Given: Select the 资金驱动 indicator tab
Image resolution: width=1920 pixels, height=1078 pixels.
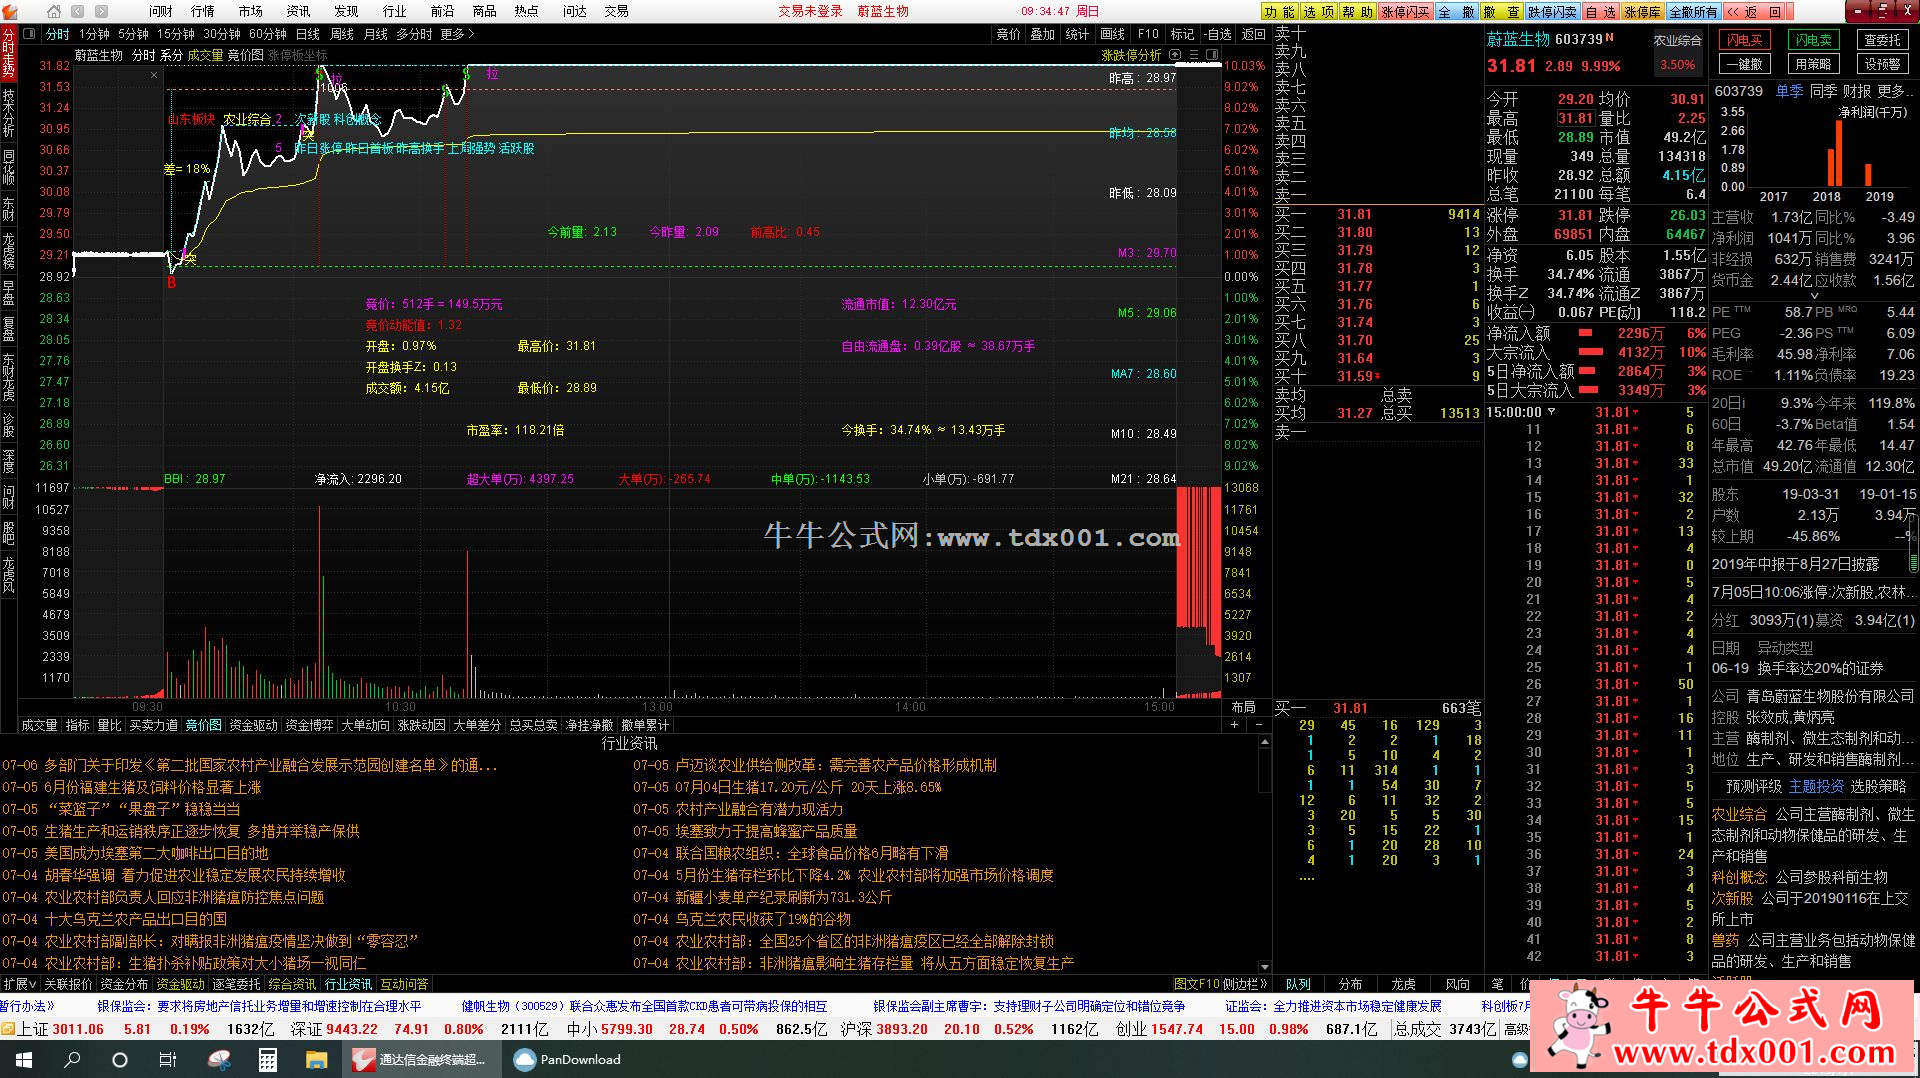Looking at the screenshot, I should [x=254, y=725].
